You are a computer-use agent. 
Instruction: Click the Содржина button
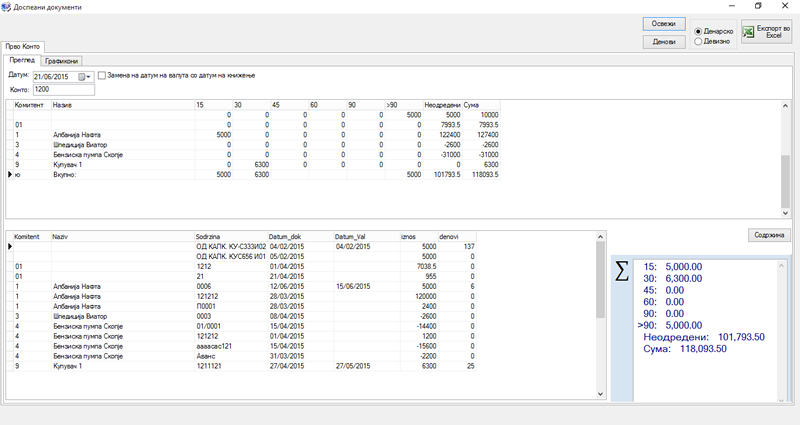pos(769,235)
